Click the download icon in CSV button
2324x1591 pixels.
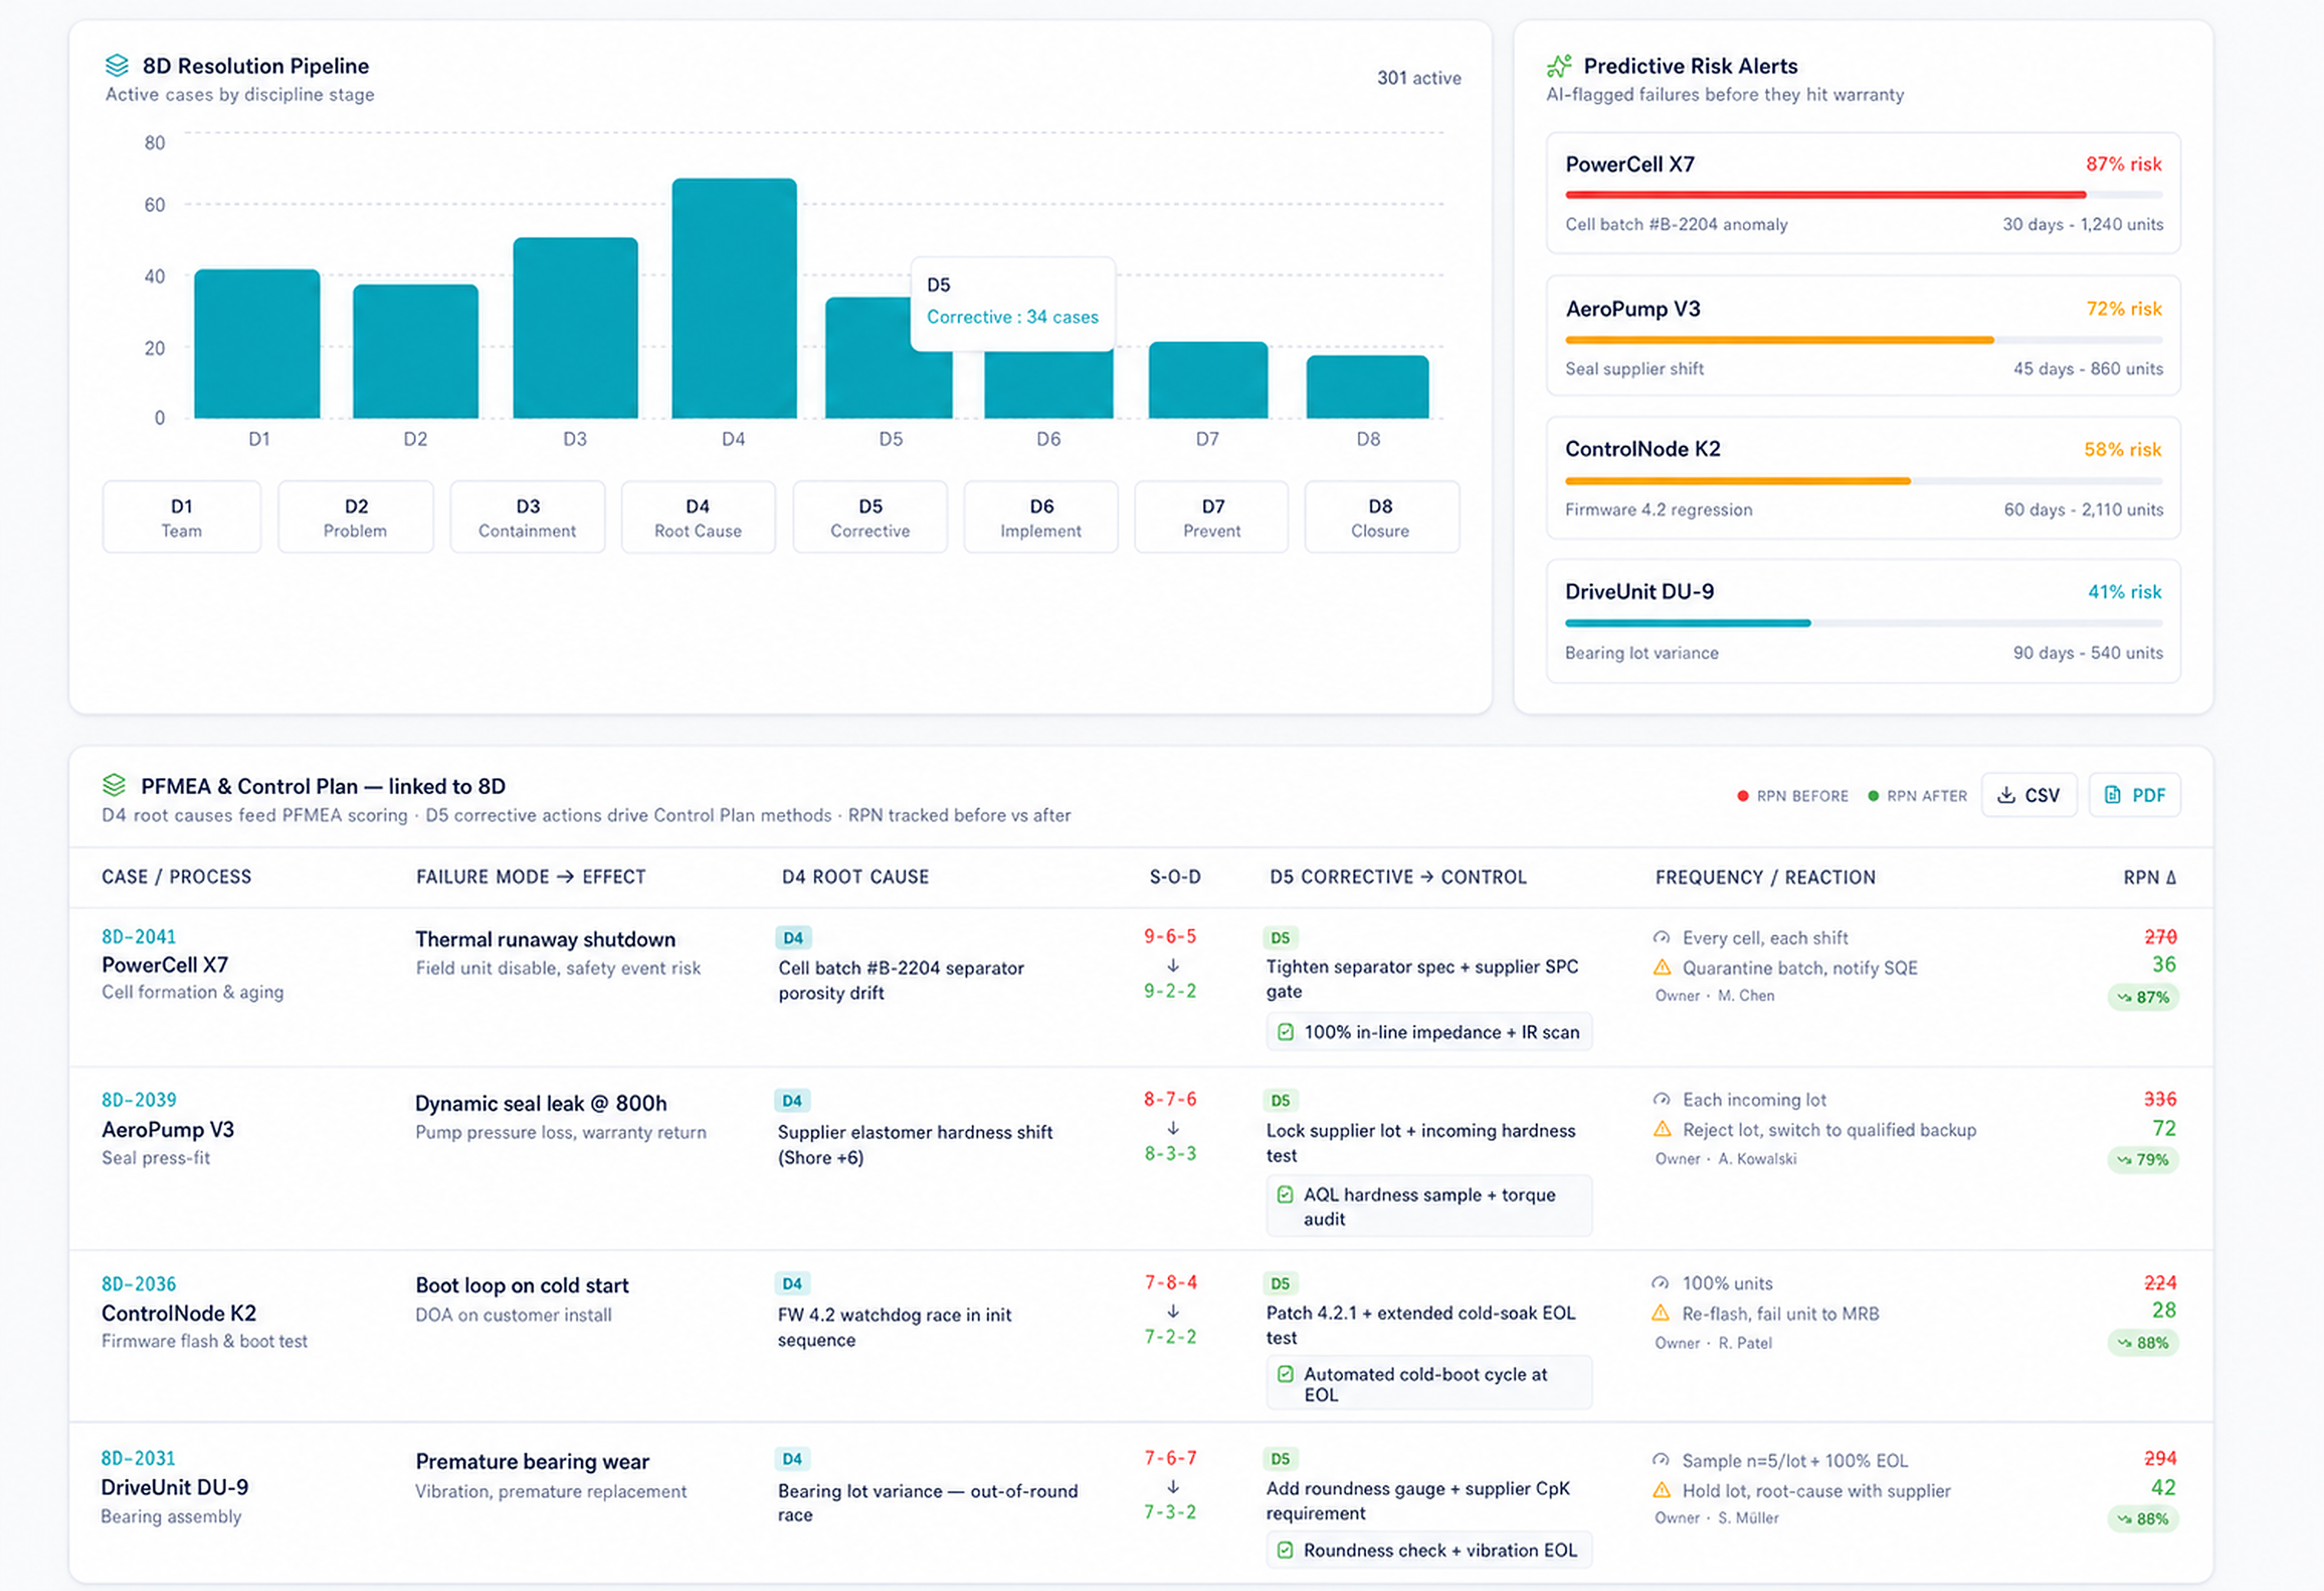click(2006, 795)
